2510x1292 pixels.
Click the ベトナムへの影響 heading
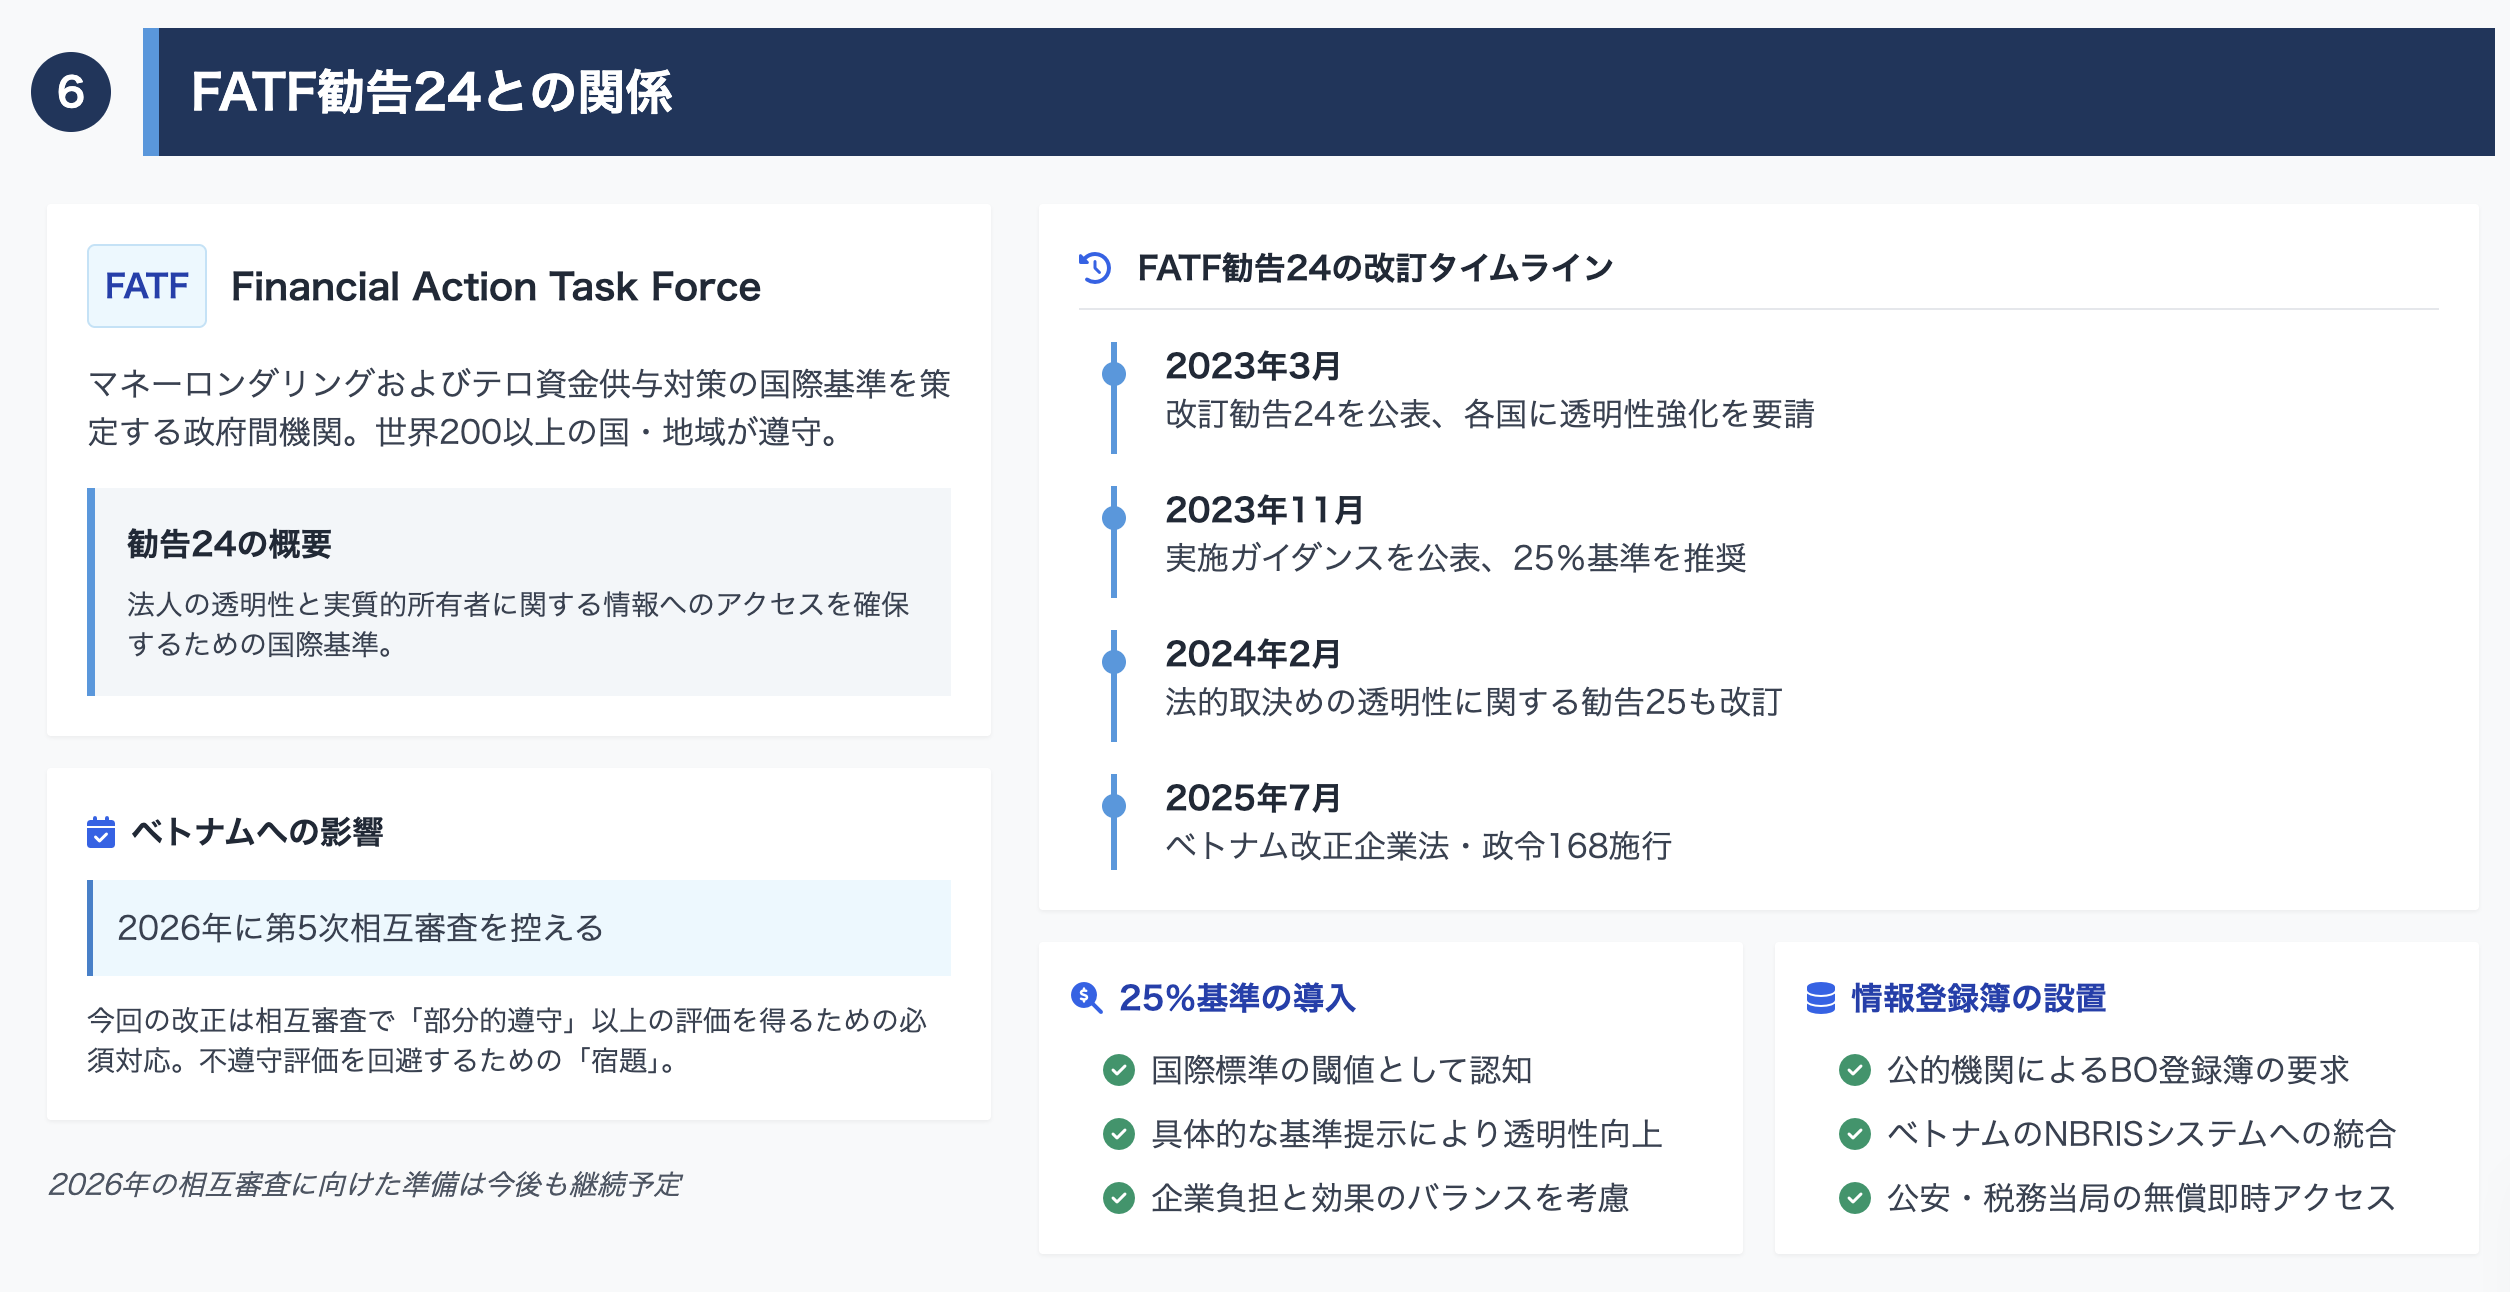(257, 832)
